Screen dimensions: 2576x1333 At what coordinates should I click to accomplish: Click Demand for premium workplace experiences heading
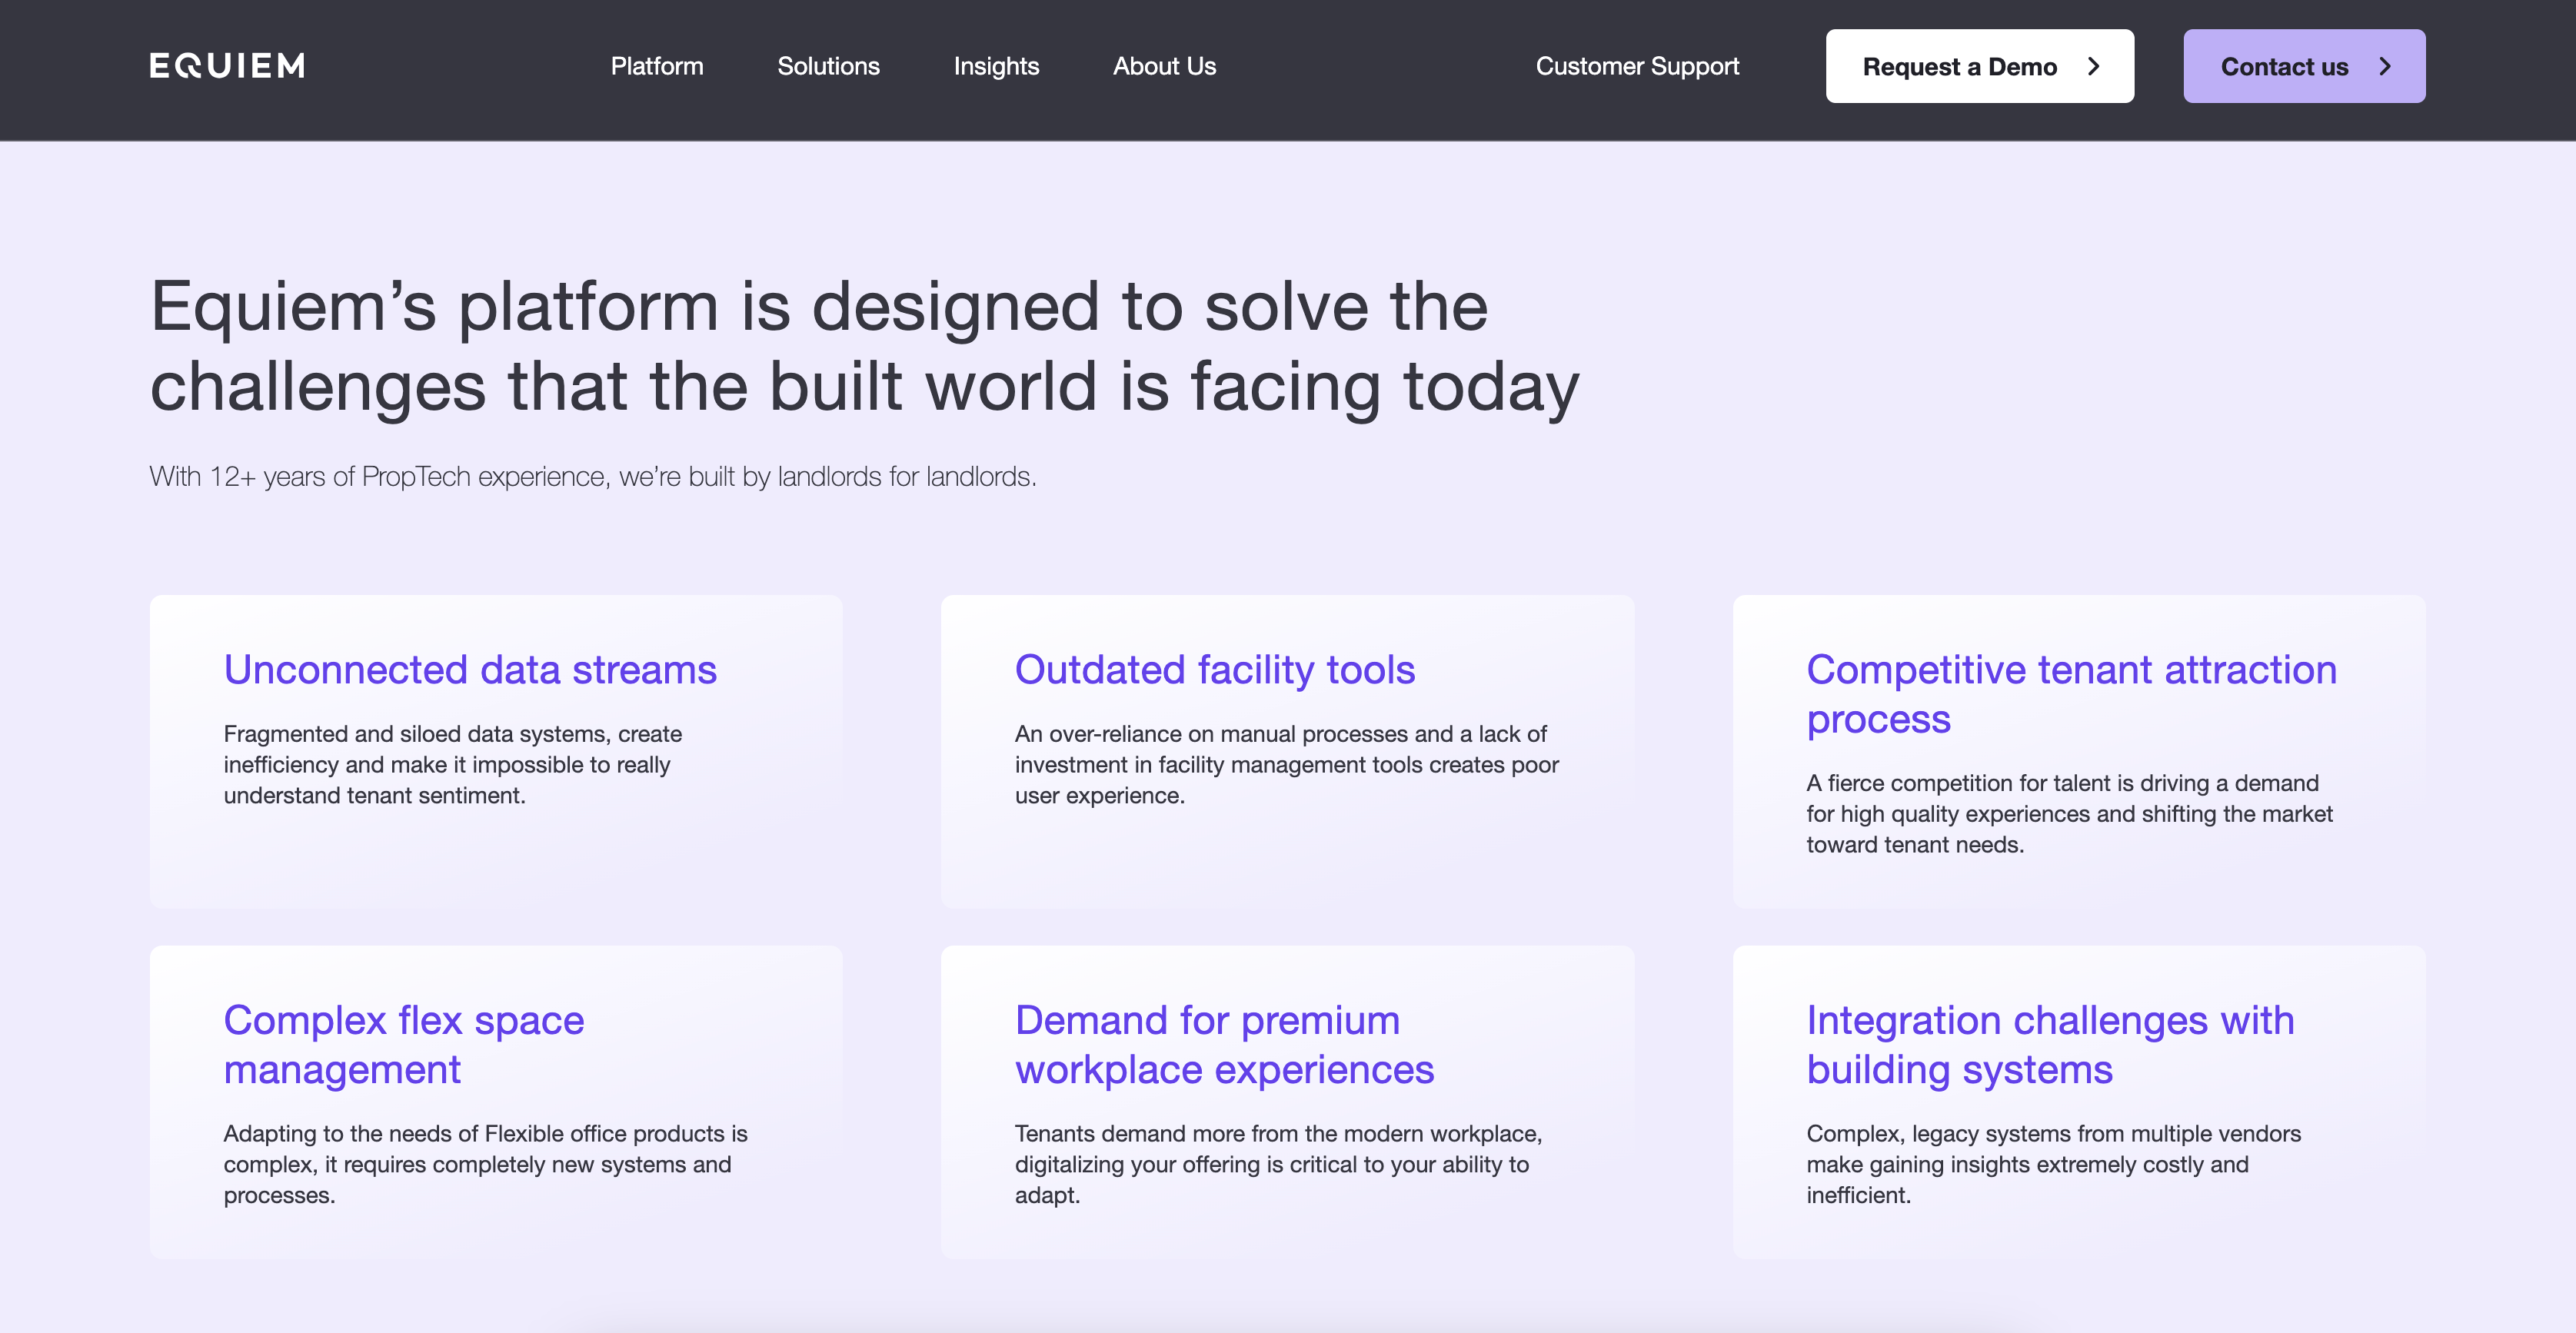[x=1223, y=1044]
